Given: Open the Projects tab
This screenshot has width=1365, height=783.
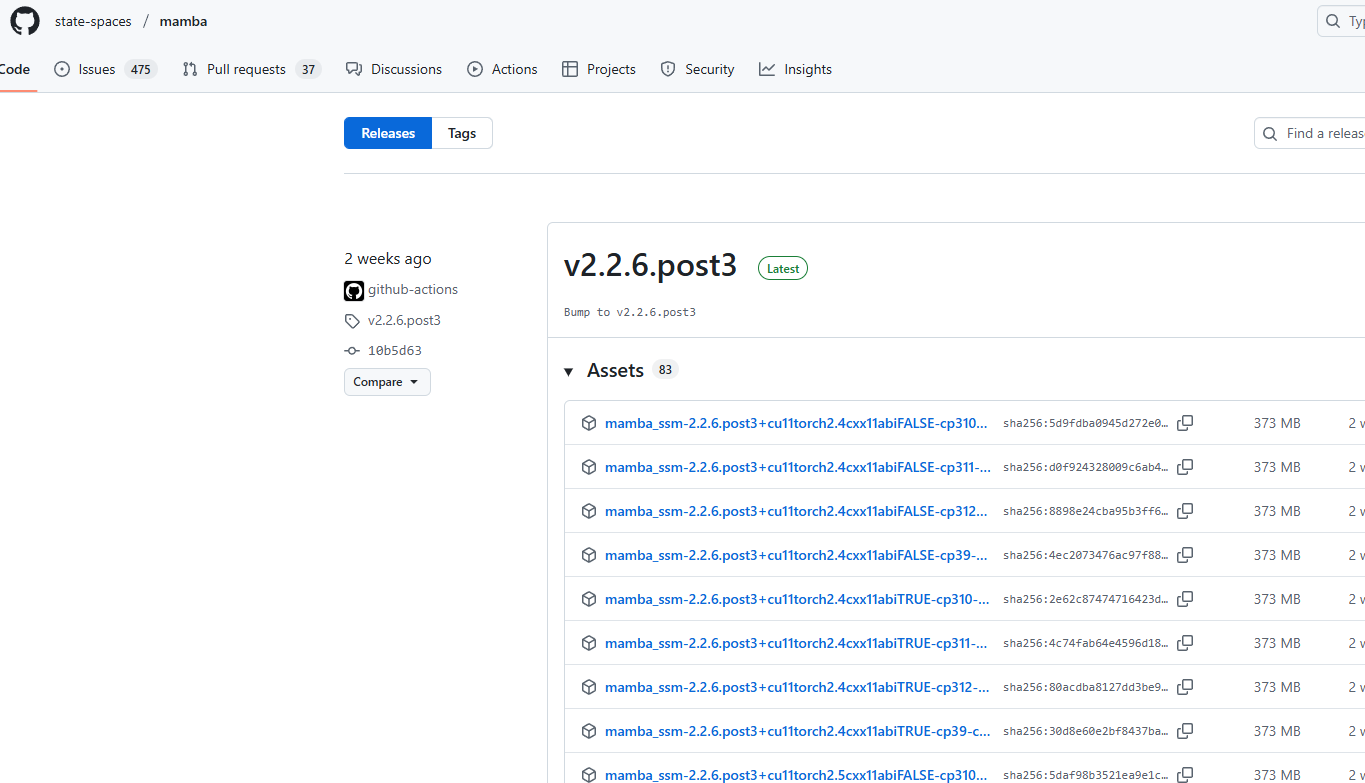Looking at the screenshot, I should point(599,69).
